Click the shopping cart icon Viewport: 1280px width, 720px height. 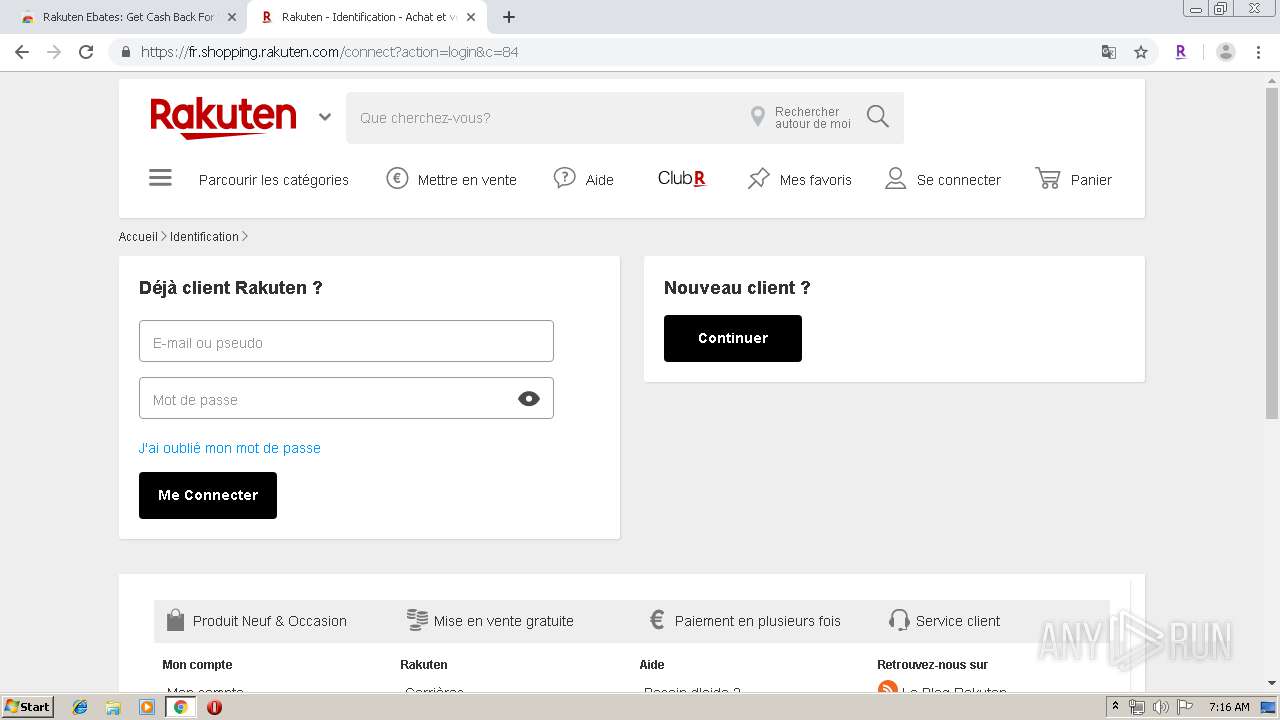tap(1048, 178)
